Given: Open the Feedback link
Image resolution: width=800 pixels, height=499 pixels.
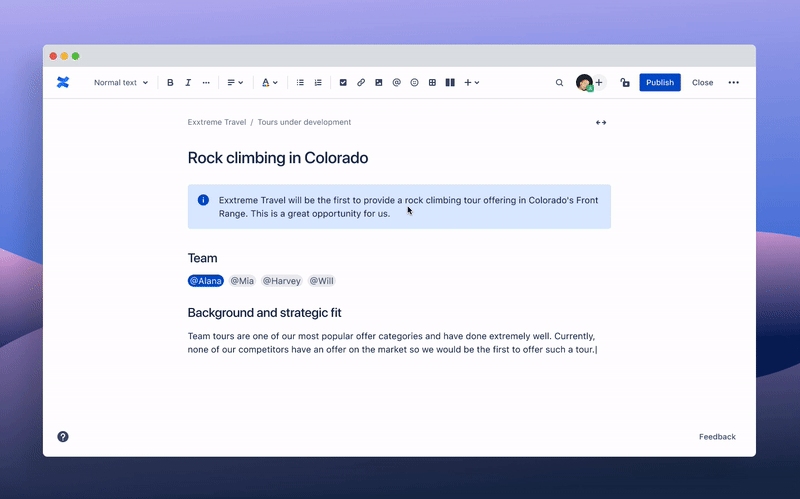Looking at the screenshot, I should click(717, 437).
